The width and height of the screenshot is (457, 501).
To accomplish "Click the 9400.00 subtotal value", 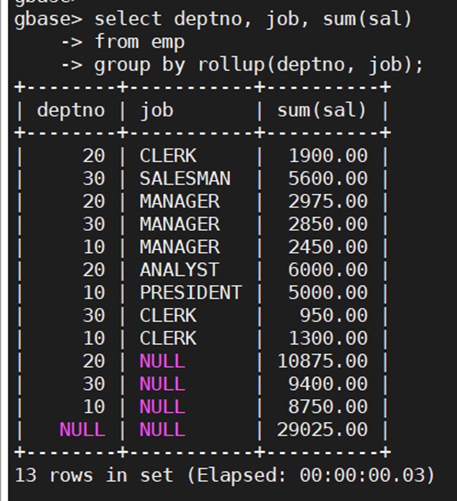I will tap(328, 384).
